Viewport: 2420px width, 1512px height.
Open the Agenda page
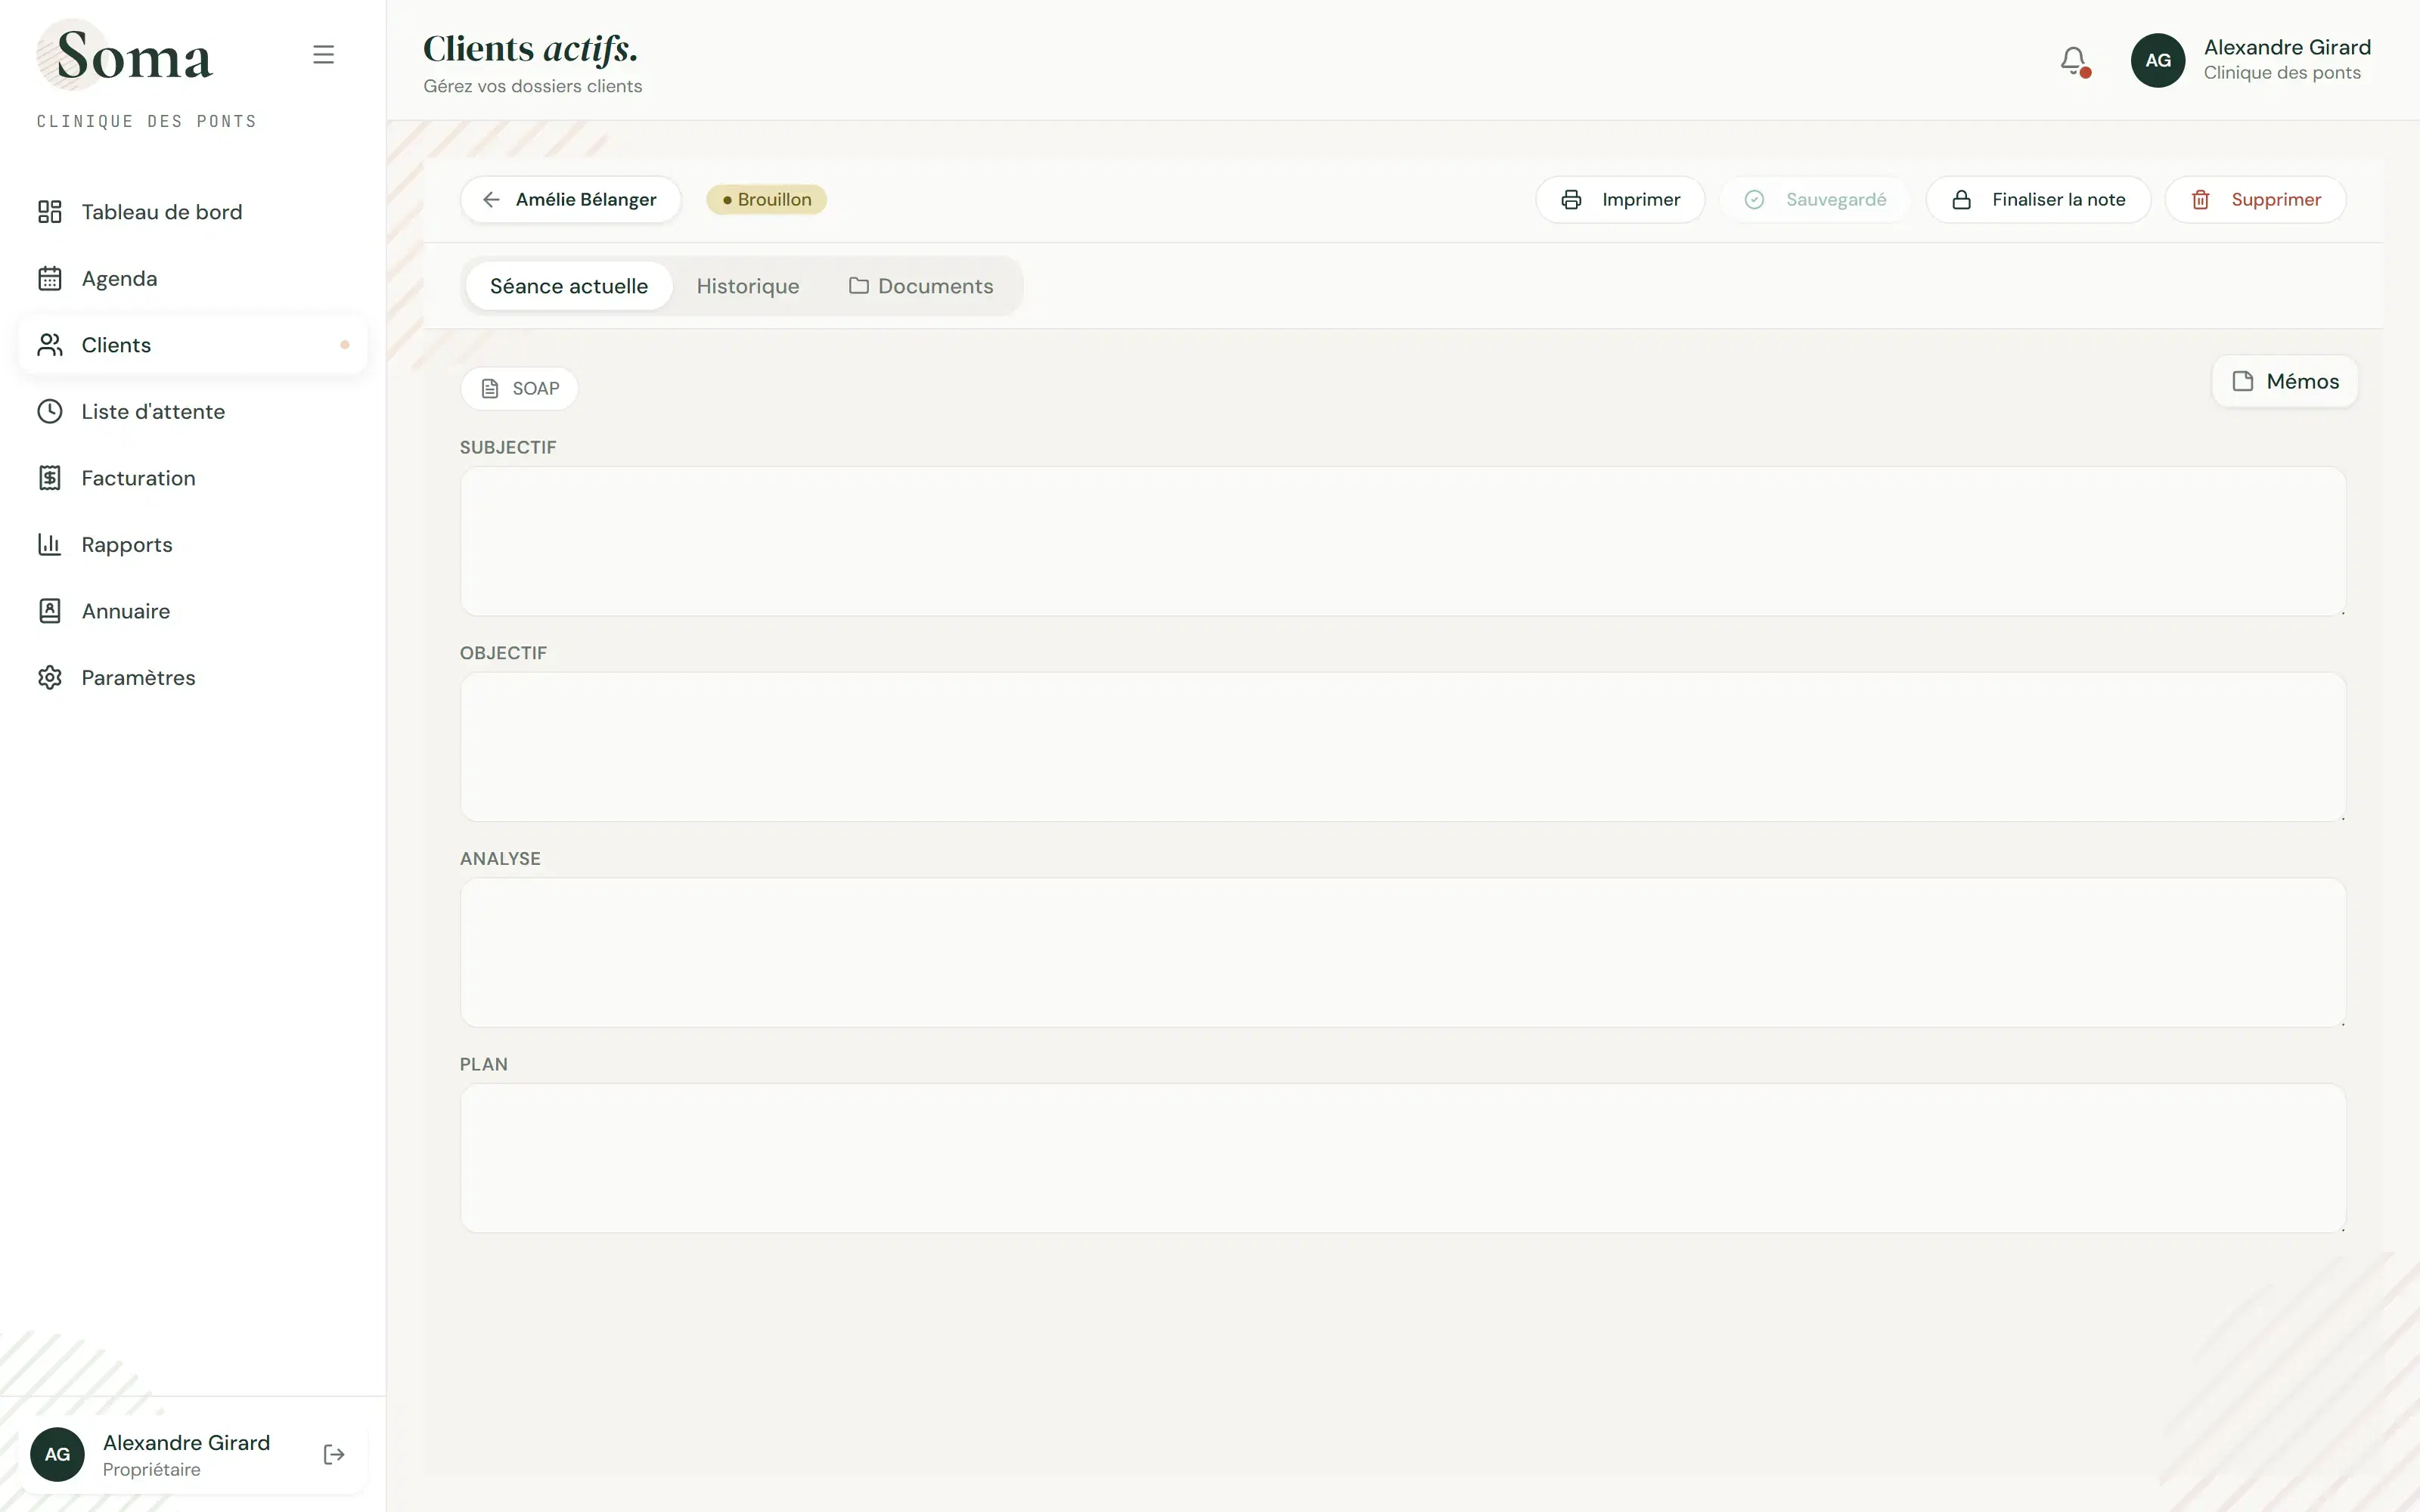tap(192, 278)
